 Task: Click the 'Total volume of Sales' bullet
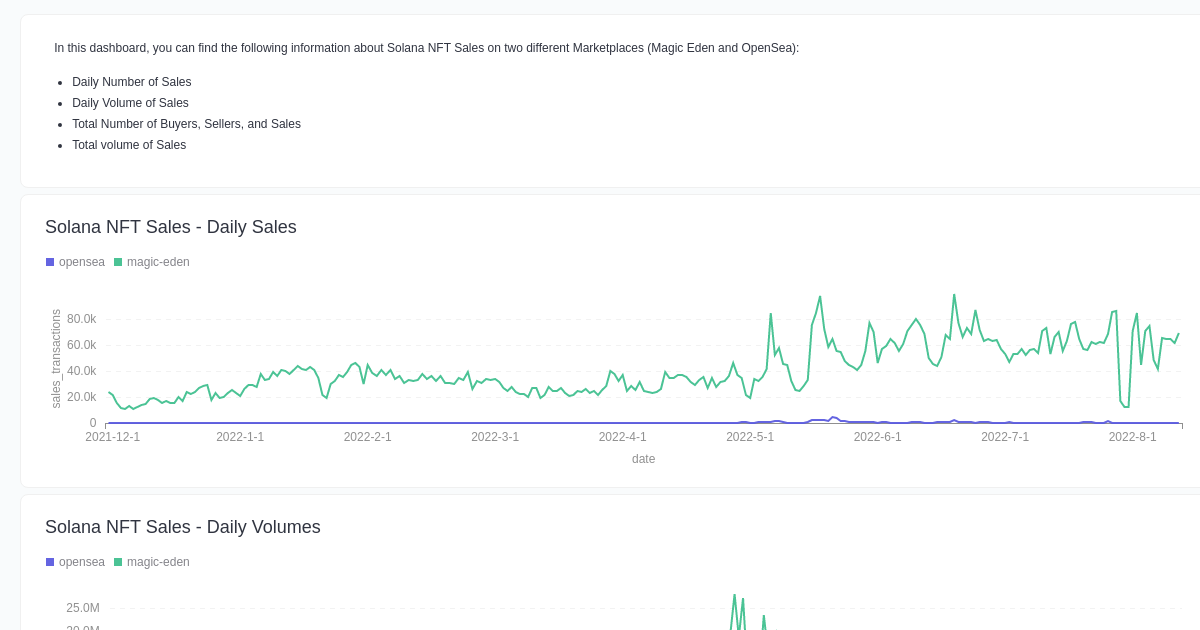tap(129, 145)
